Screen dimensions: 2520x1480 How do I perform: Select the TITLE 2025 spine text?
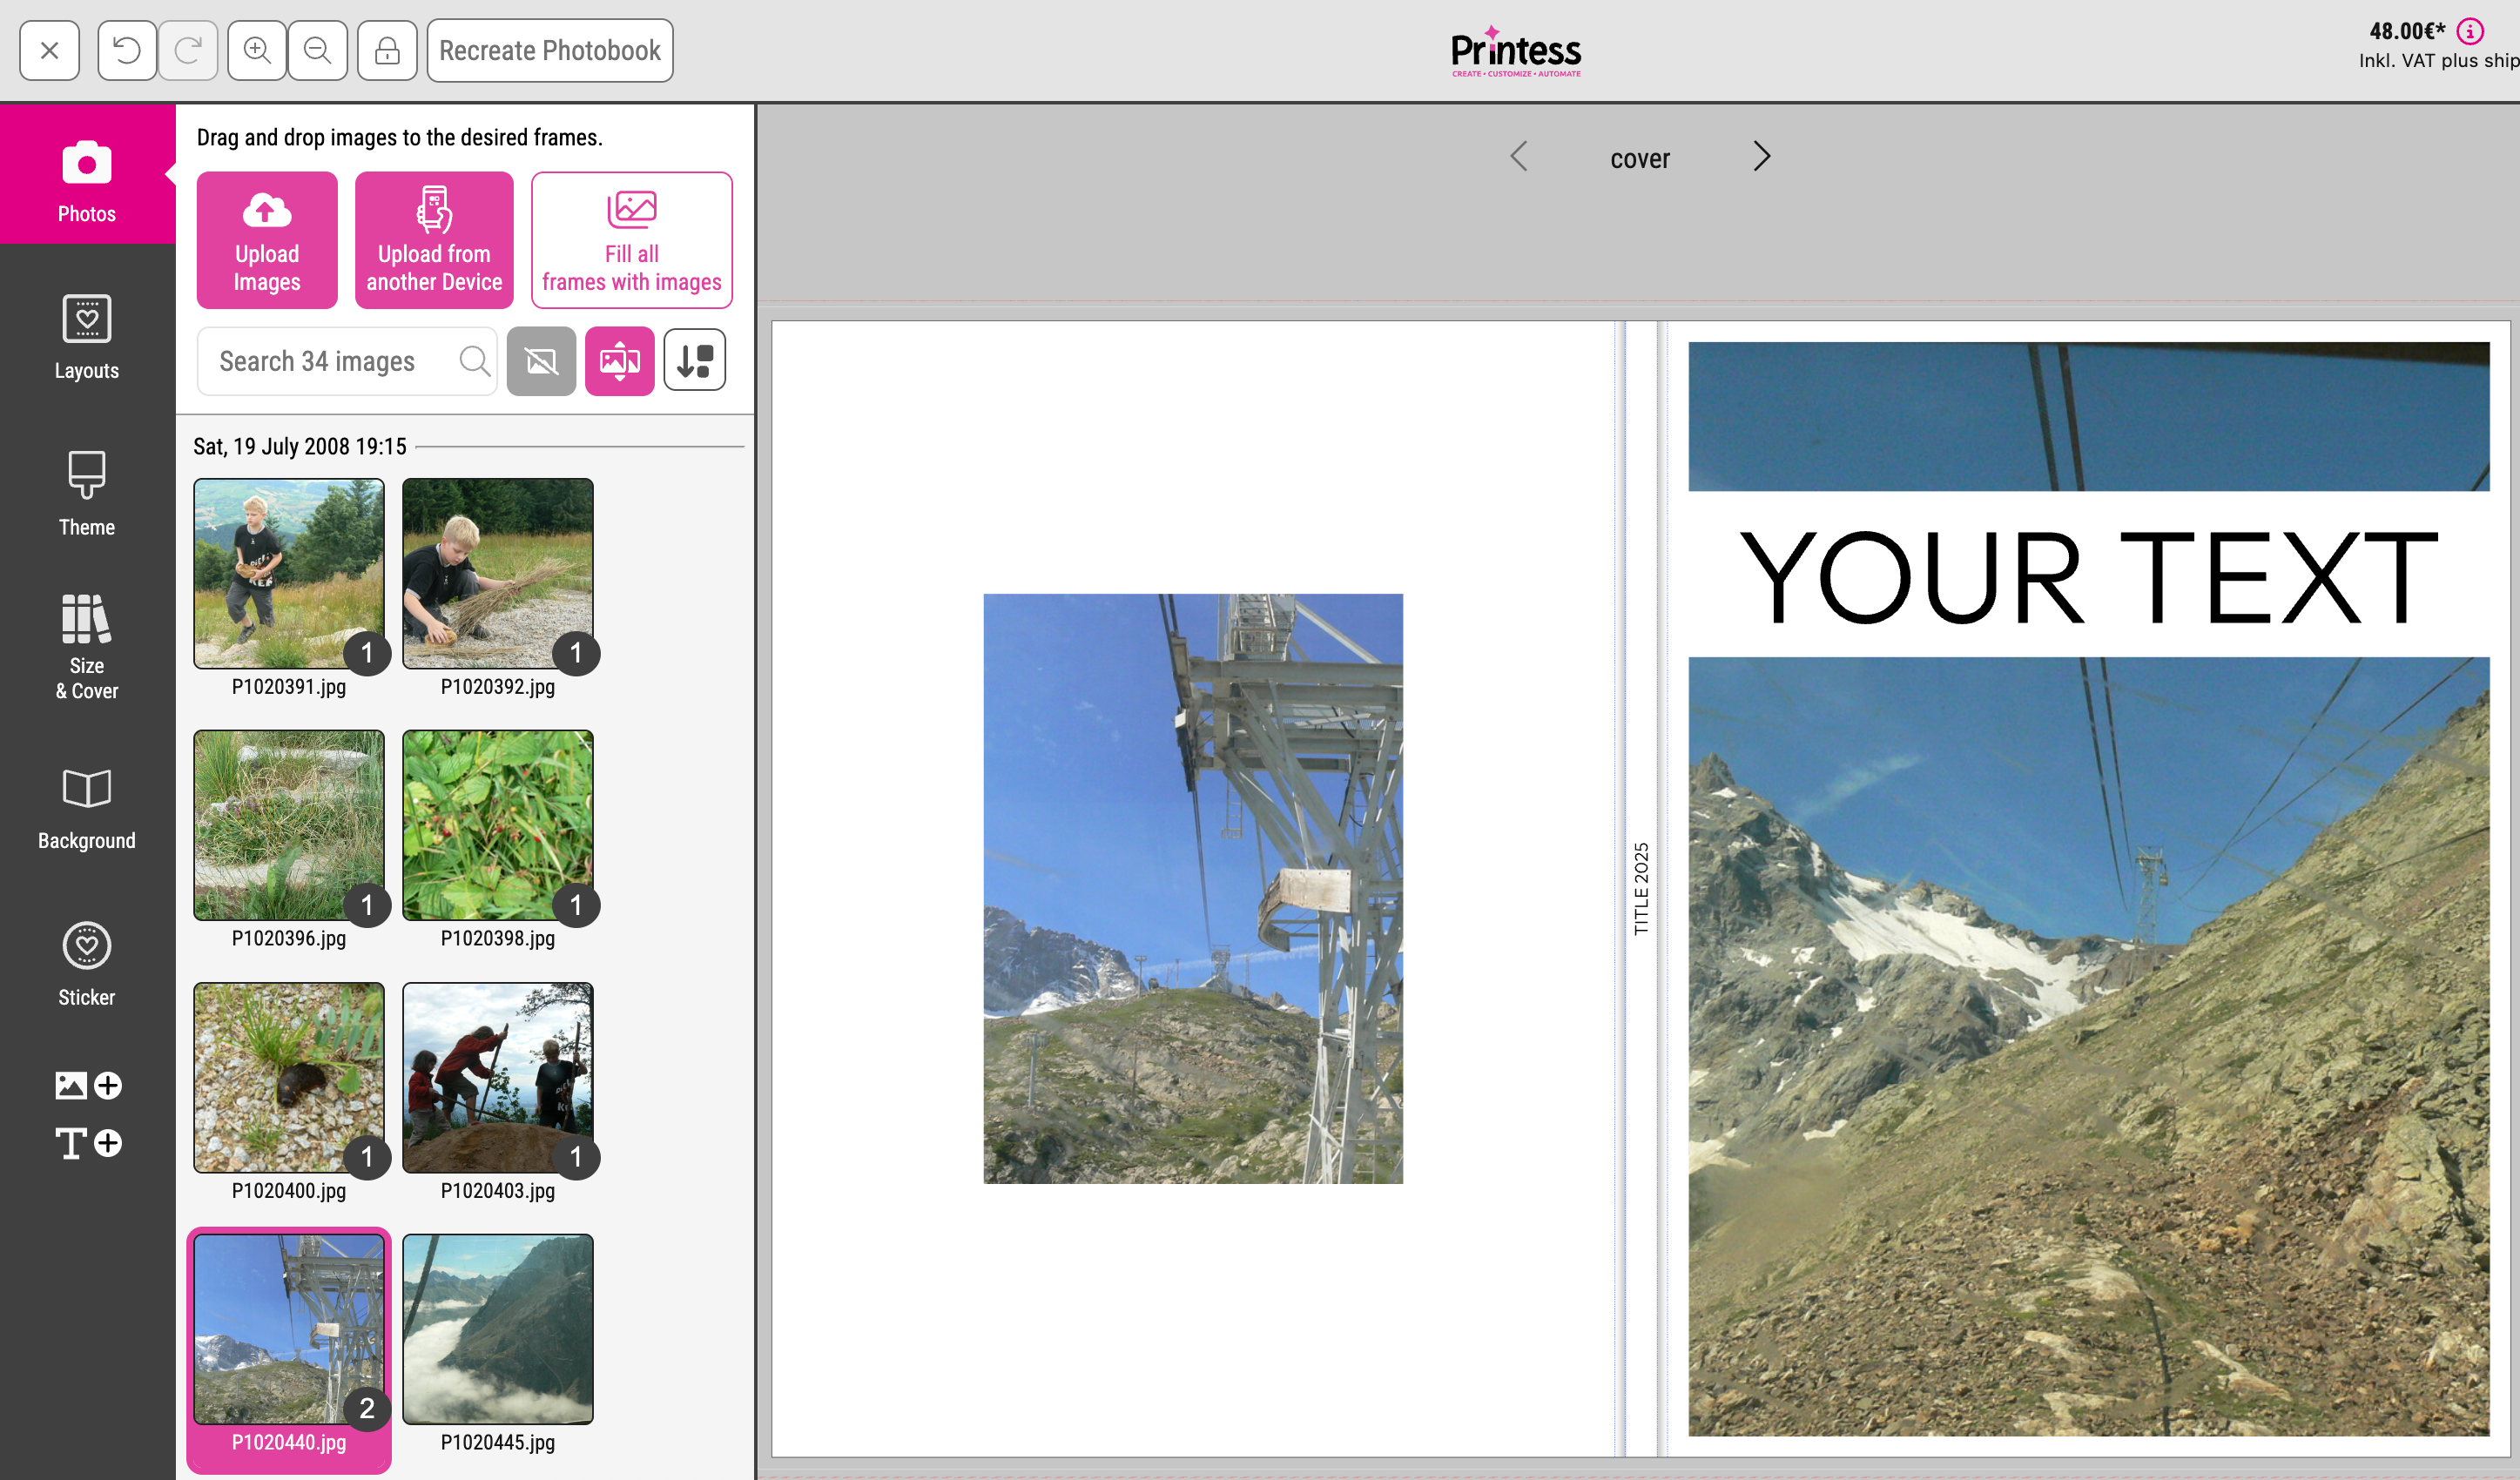(1641, 889)
